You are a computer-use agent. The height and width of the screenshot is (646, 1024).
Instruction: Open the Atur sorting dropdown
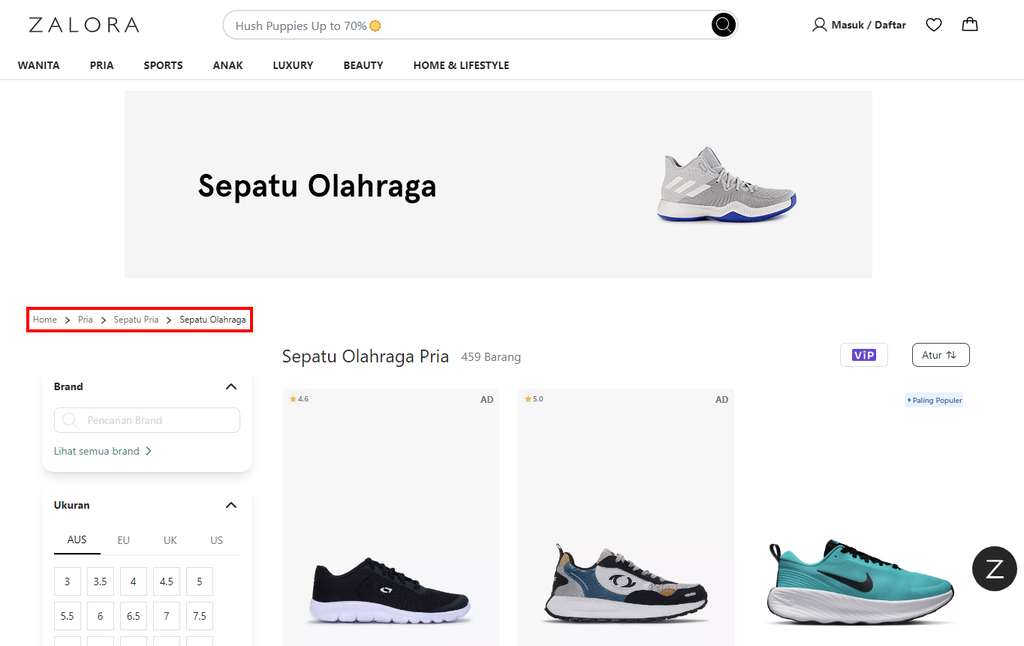(x=939, y=354)
